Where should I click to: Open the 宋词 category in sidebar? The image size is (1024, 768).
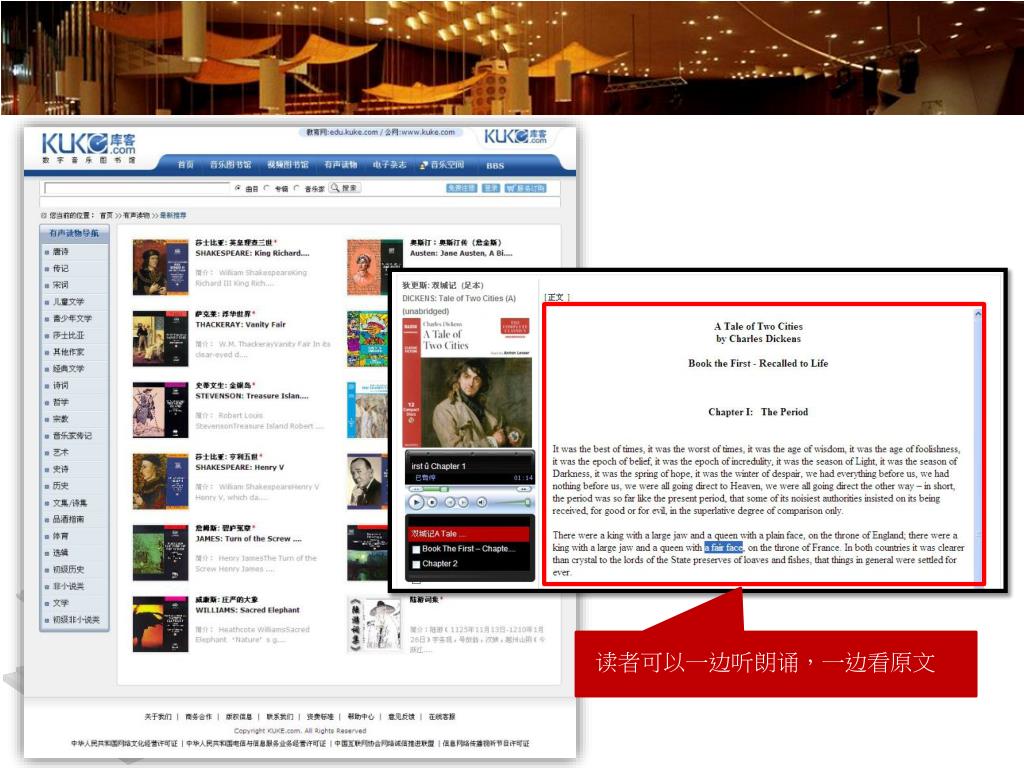click(x=61, y=285)
